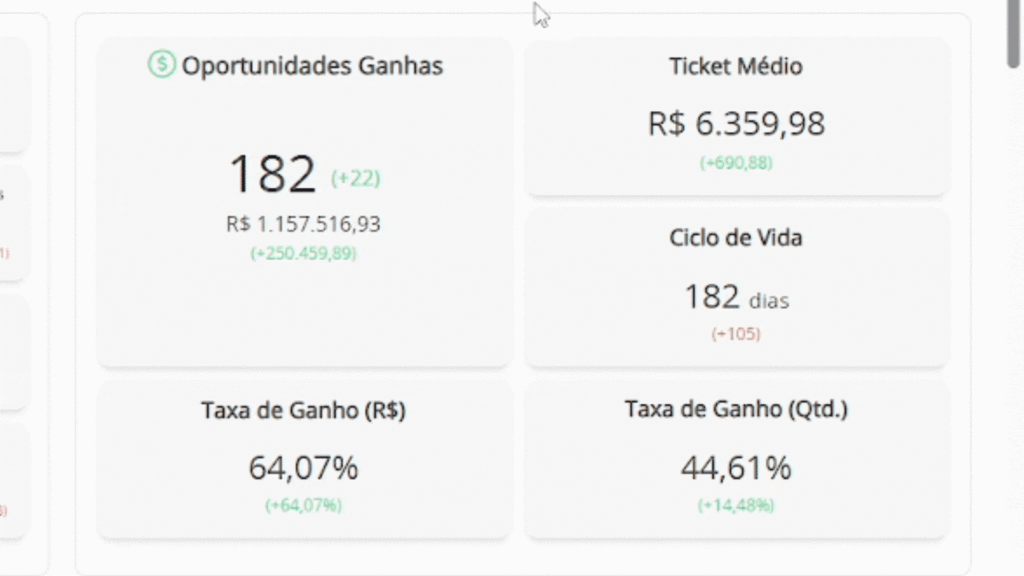
Task: Click the R$ 6.359,98 ticket value
Action: coord(736,123)
